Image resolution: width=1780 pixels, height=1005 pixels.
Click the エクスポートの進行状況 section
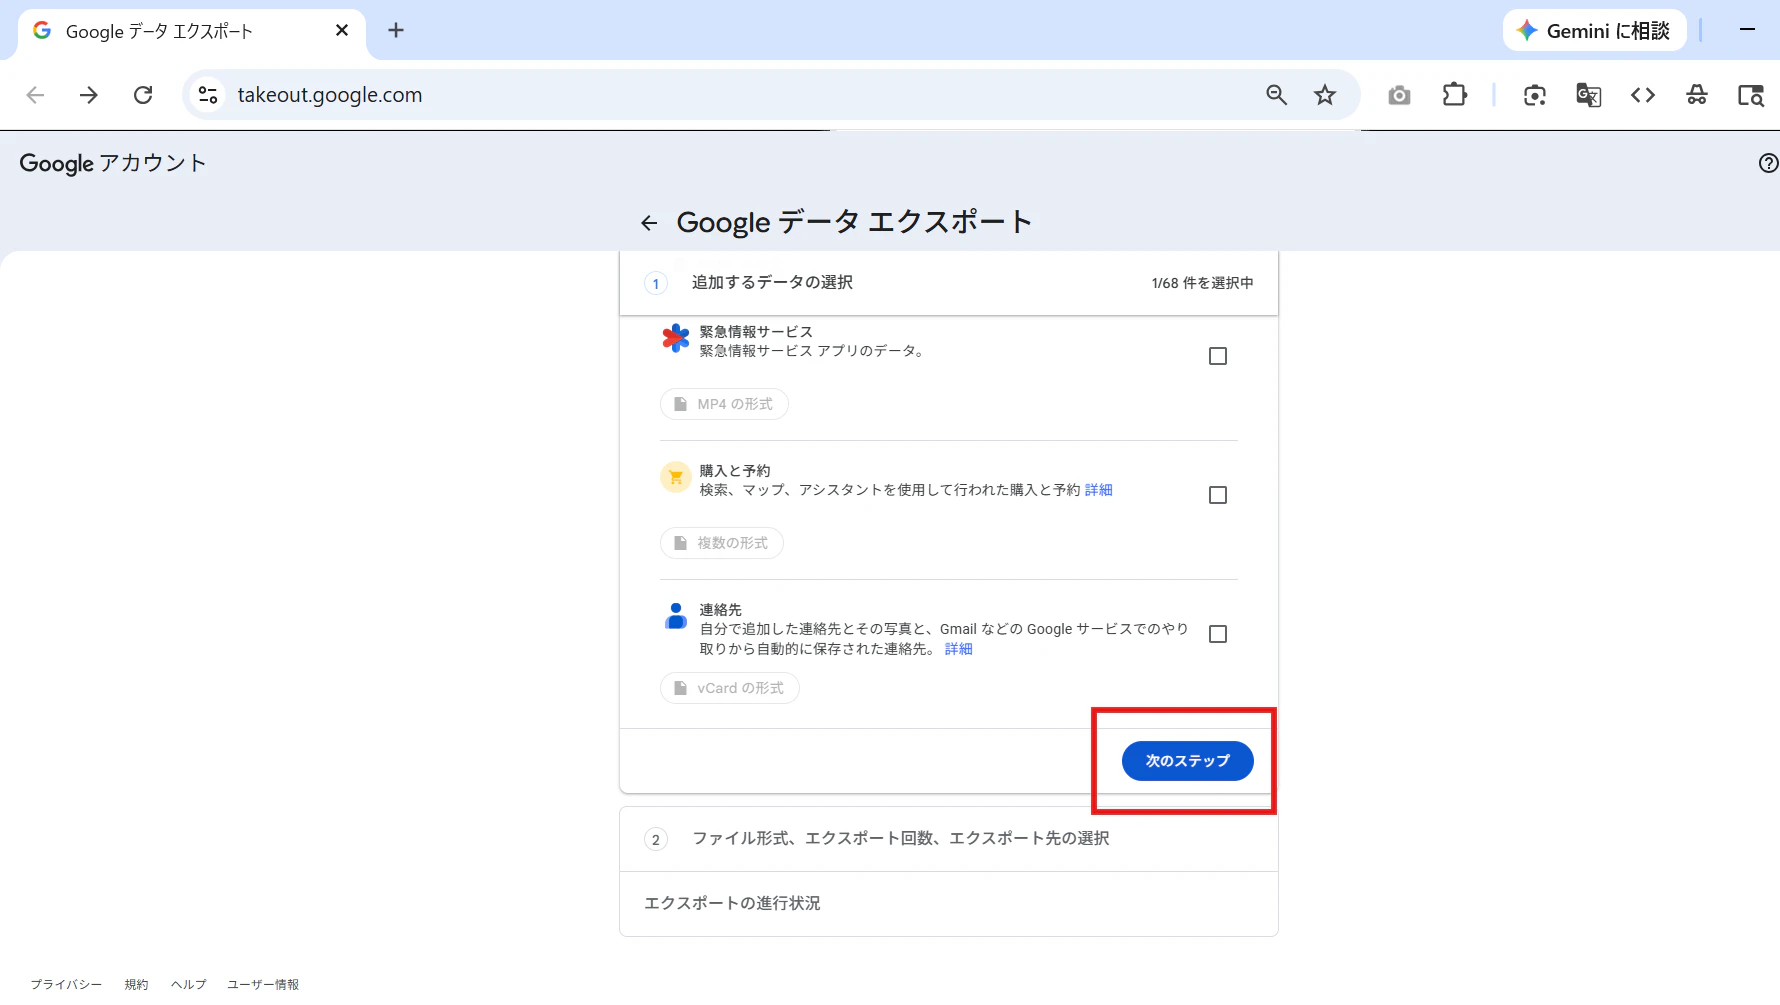click(x=949, y=904)
